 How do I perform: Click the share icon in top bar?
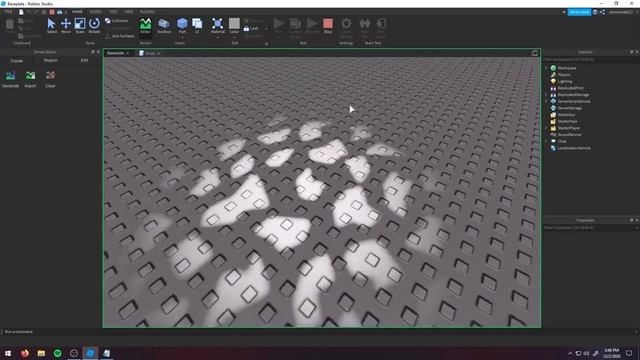(602, 12)
